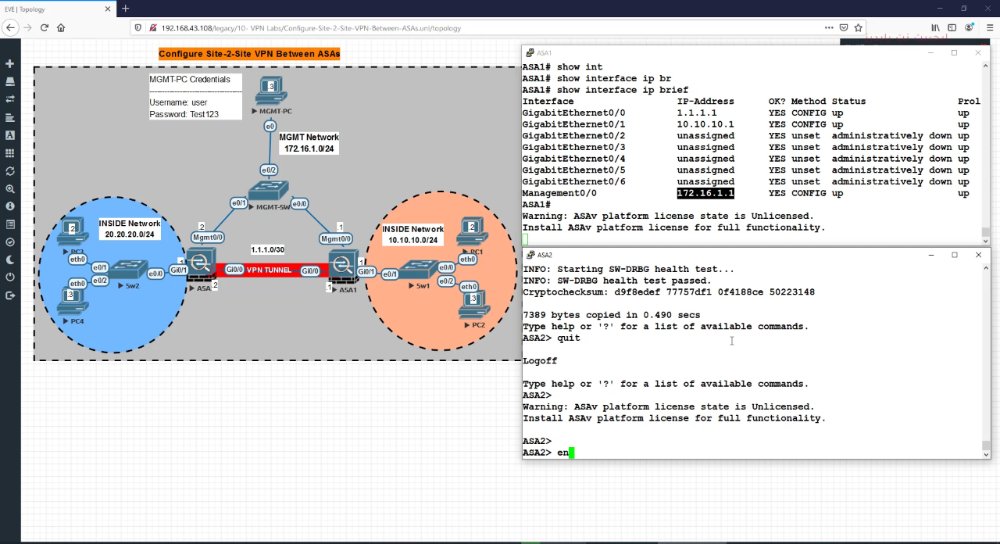
Task: Click the site security shield icon in address bar
Action: [138, 27]
